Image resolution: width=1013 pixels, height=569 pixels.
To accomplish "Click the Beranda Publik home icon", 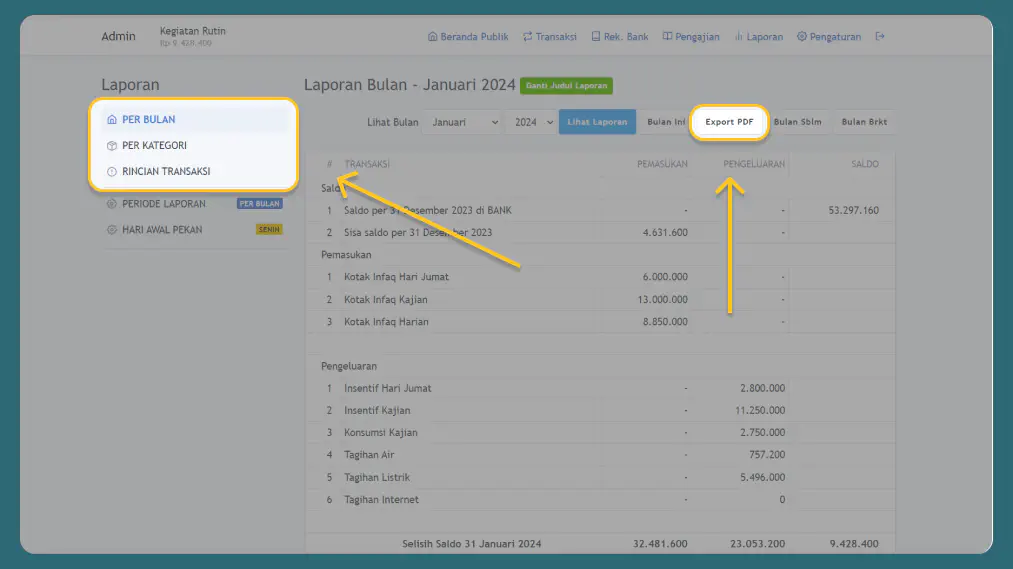I will click(432, 37).
